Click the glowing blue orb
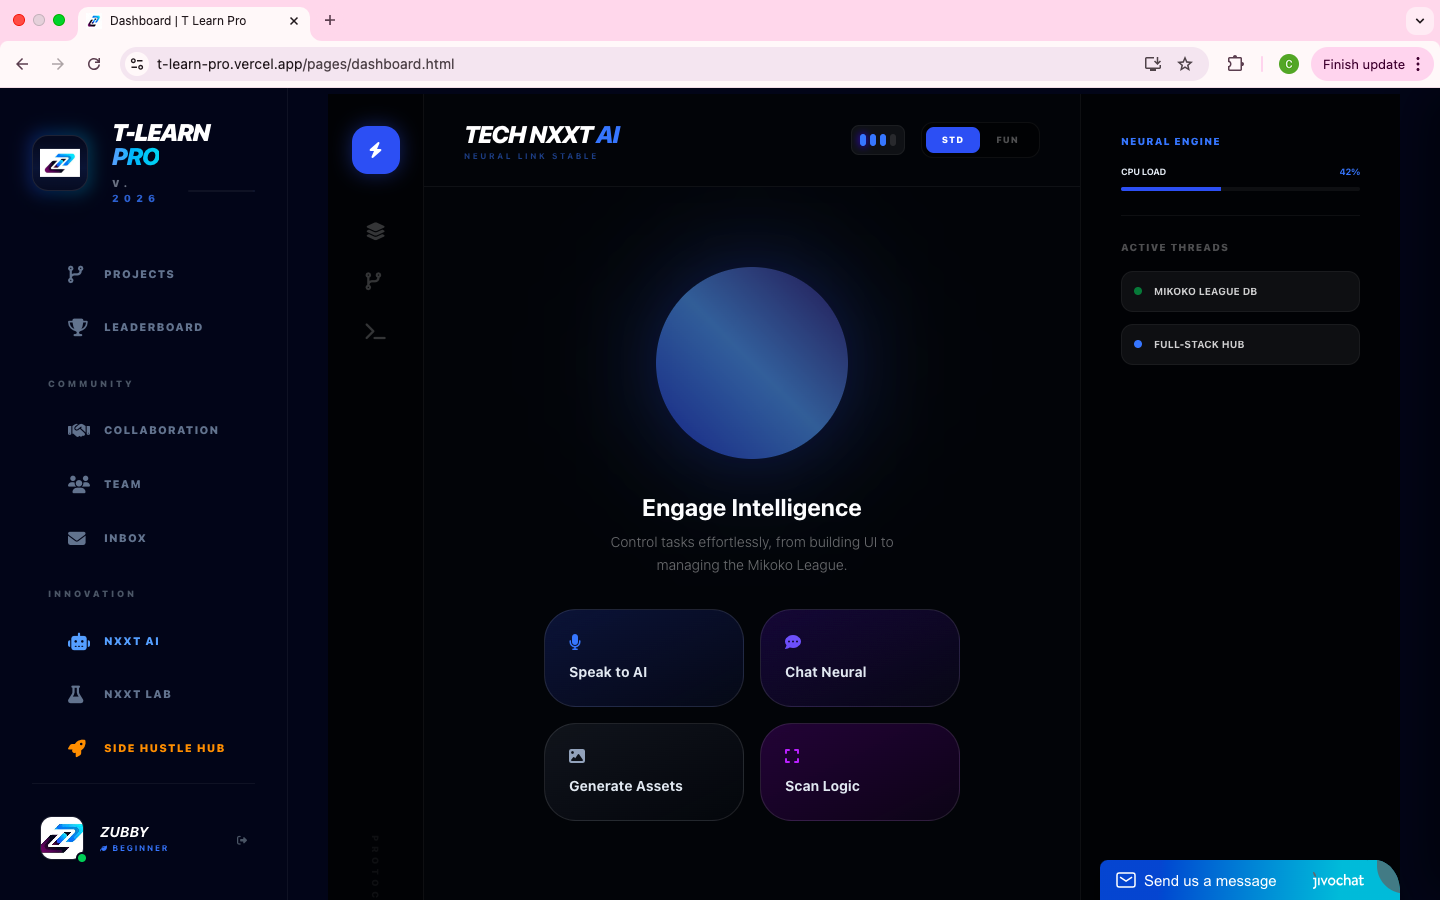Image resolution: width=1440 pixels, height=900 pixels. tap(752, 363)
